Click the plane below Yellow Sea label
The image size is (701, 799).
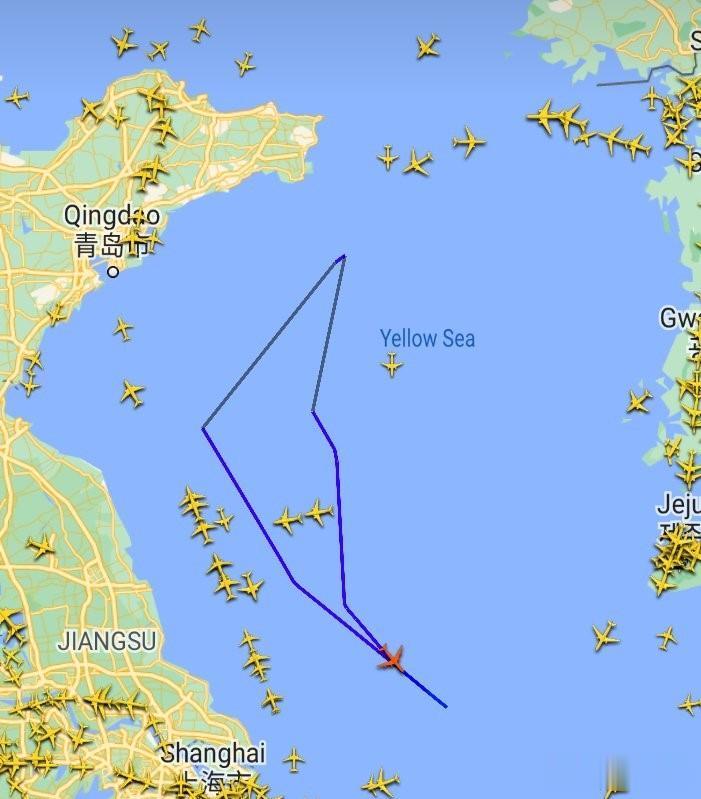pos(391,365)
